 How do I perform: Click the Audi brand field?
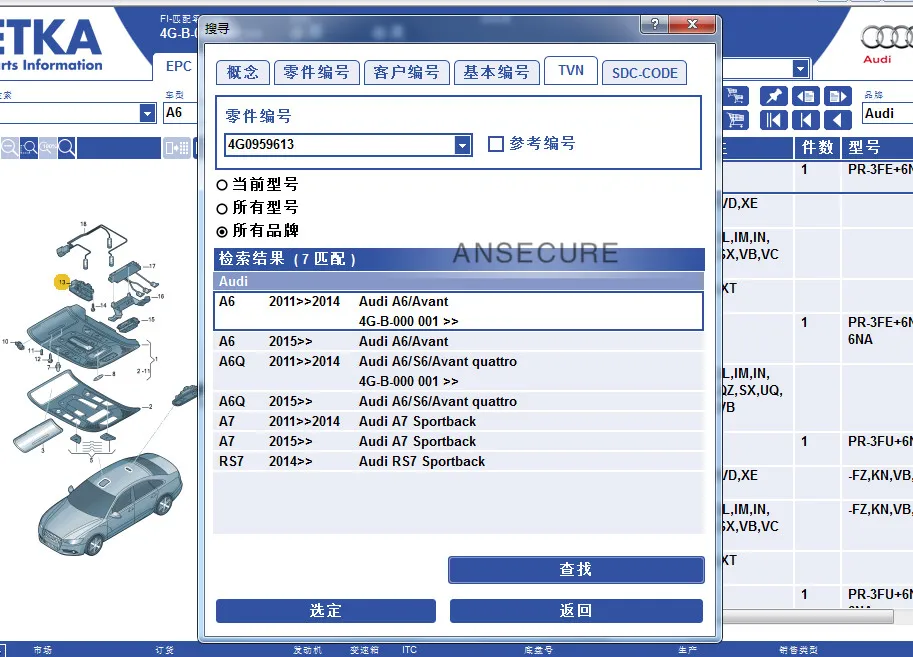tap(887, 113)
